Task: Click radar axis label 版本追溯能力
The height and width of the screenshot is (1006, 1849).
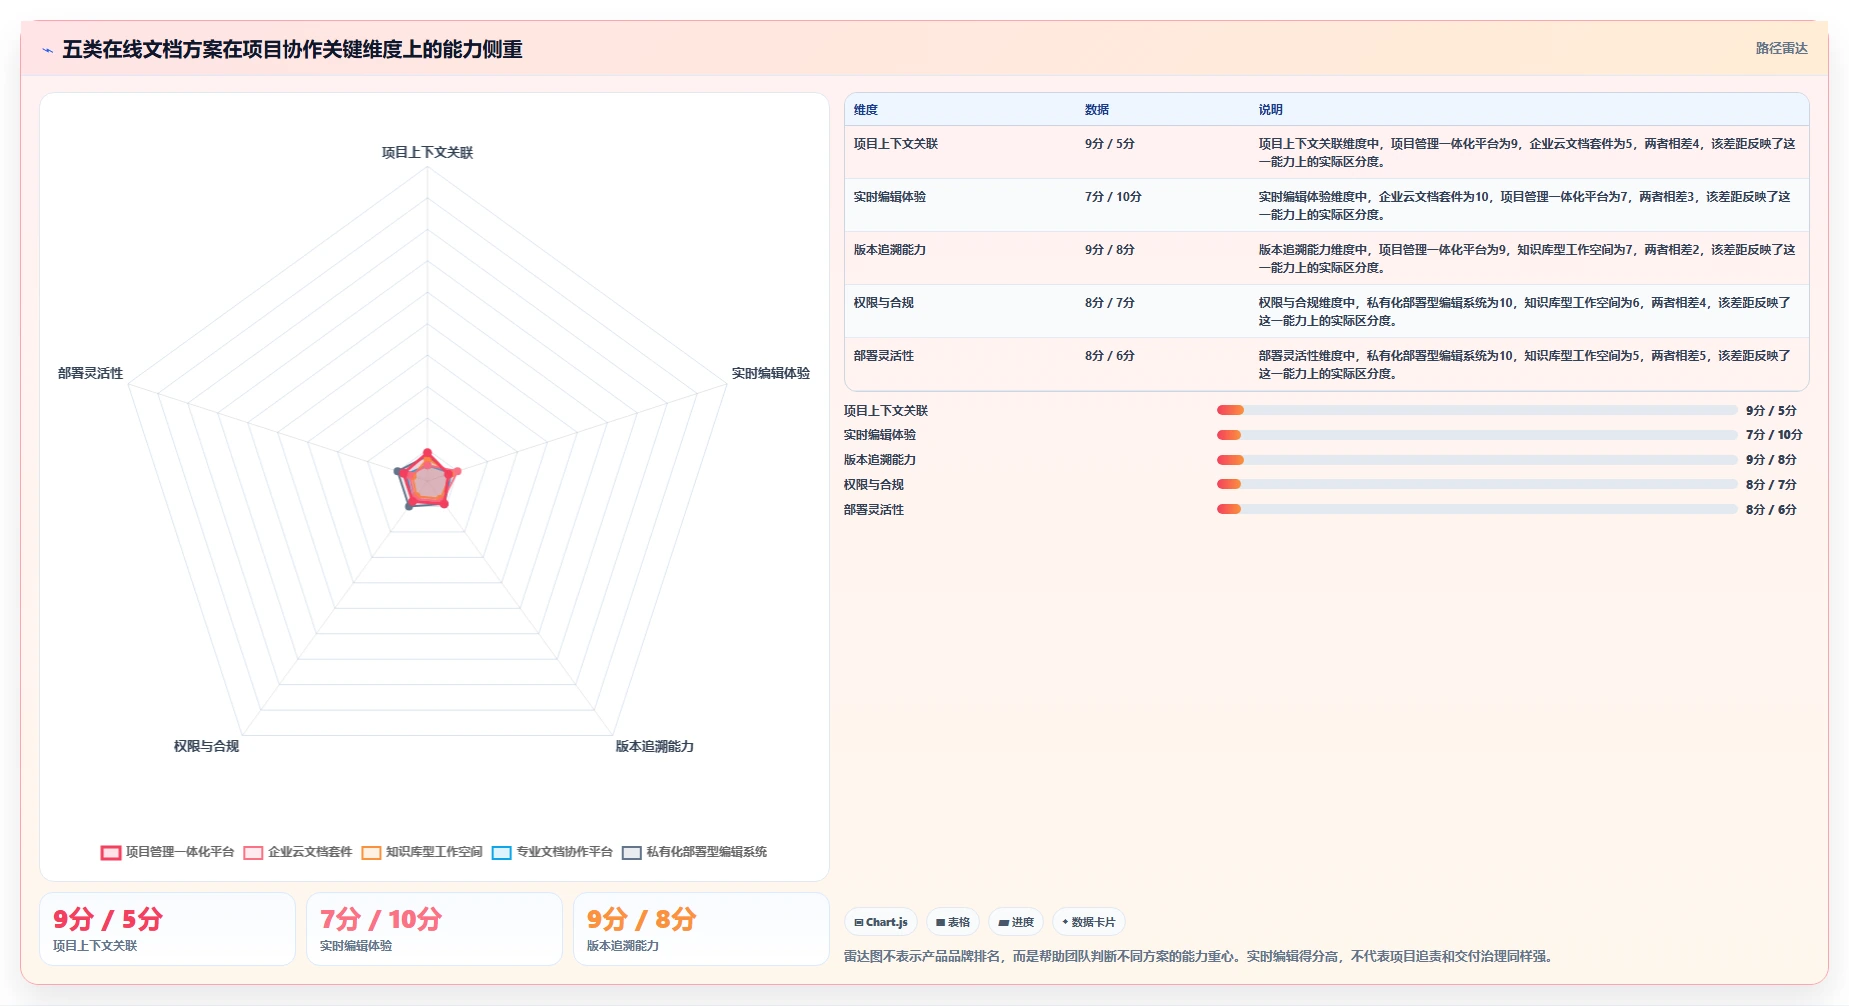Action: point(655,746)
